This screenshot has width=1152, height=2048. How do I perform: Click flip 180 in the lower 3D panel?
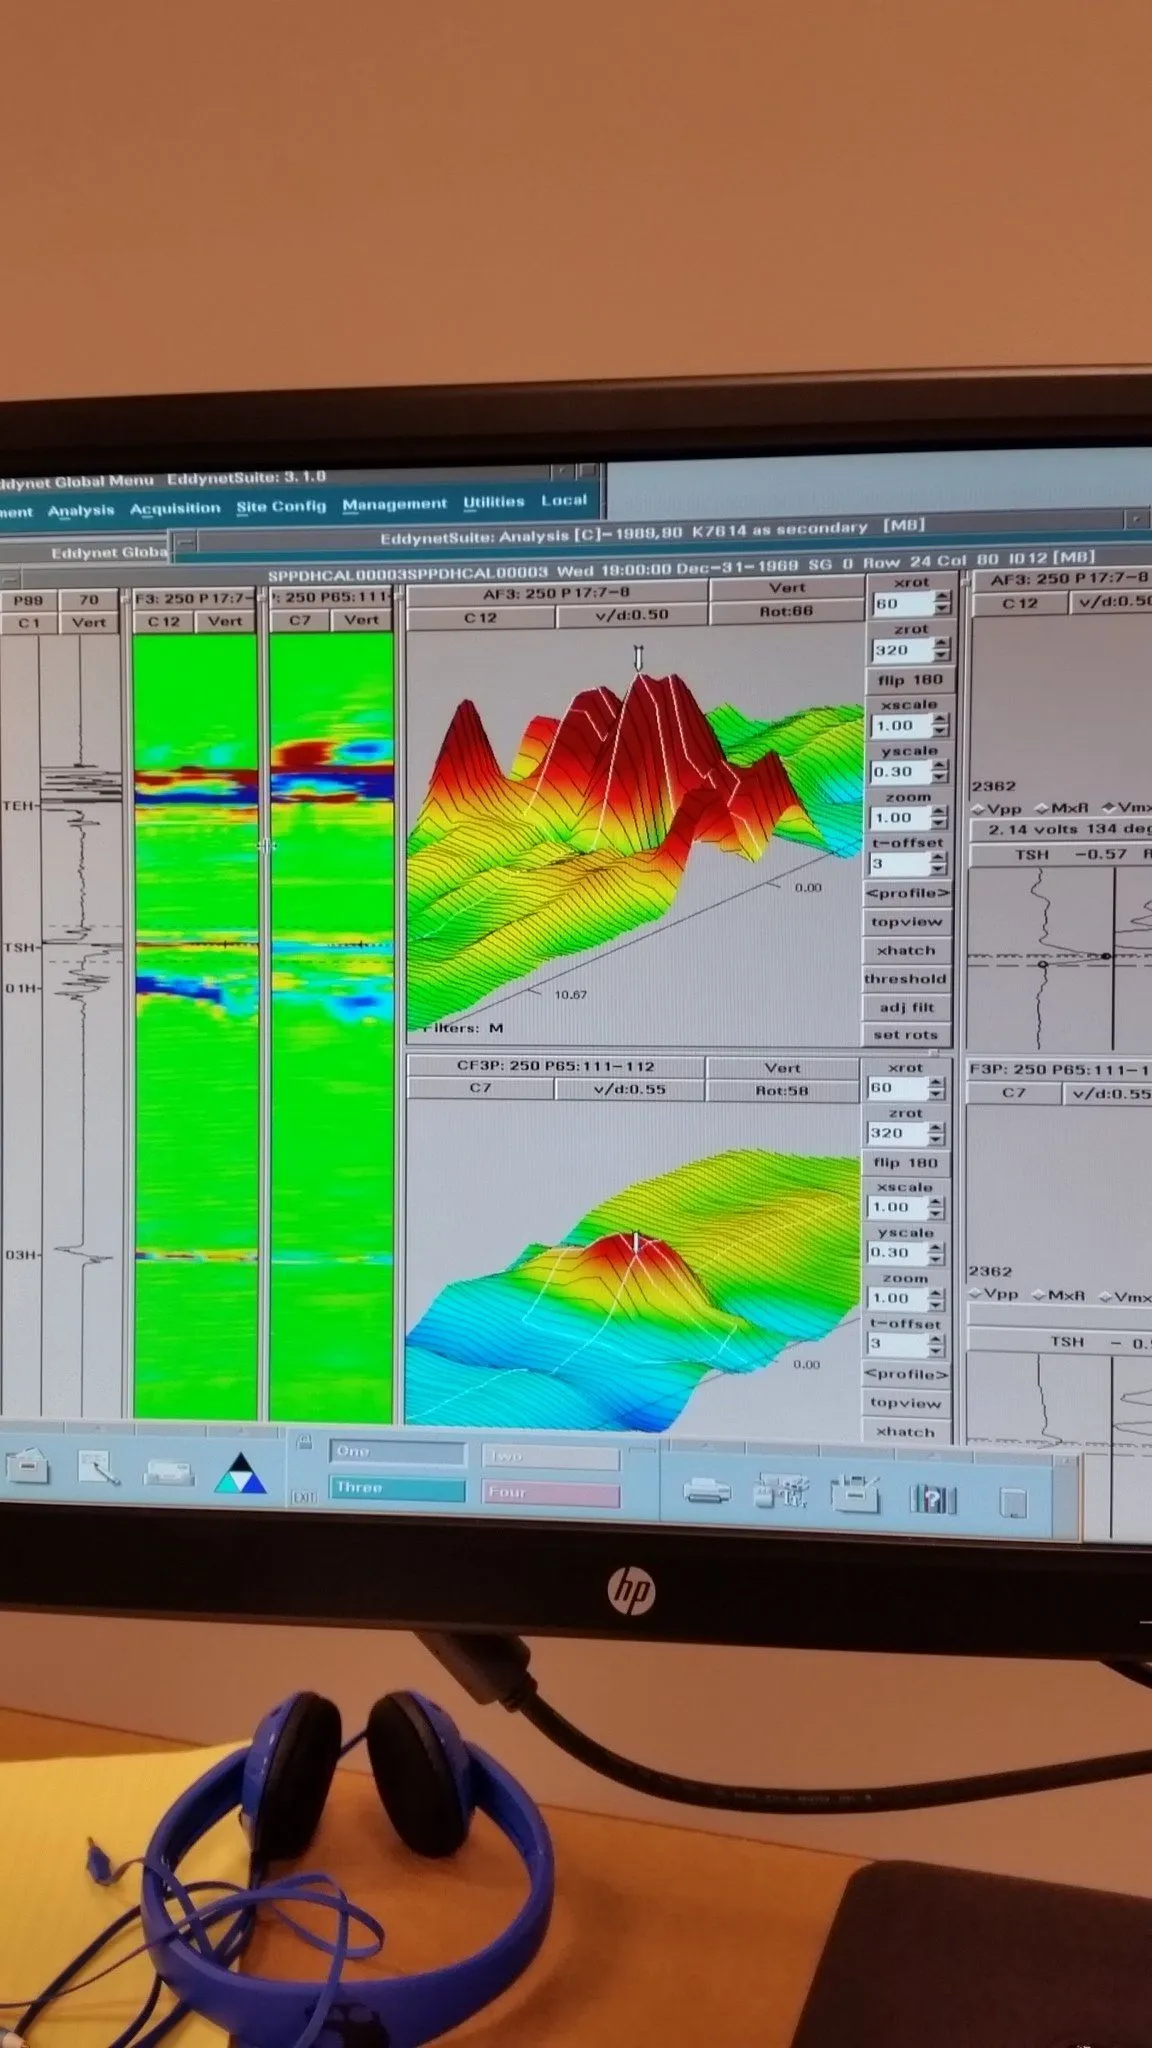pos(906,1162)
